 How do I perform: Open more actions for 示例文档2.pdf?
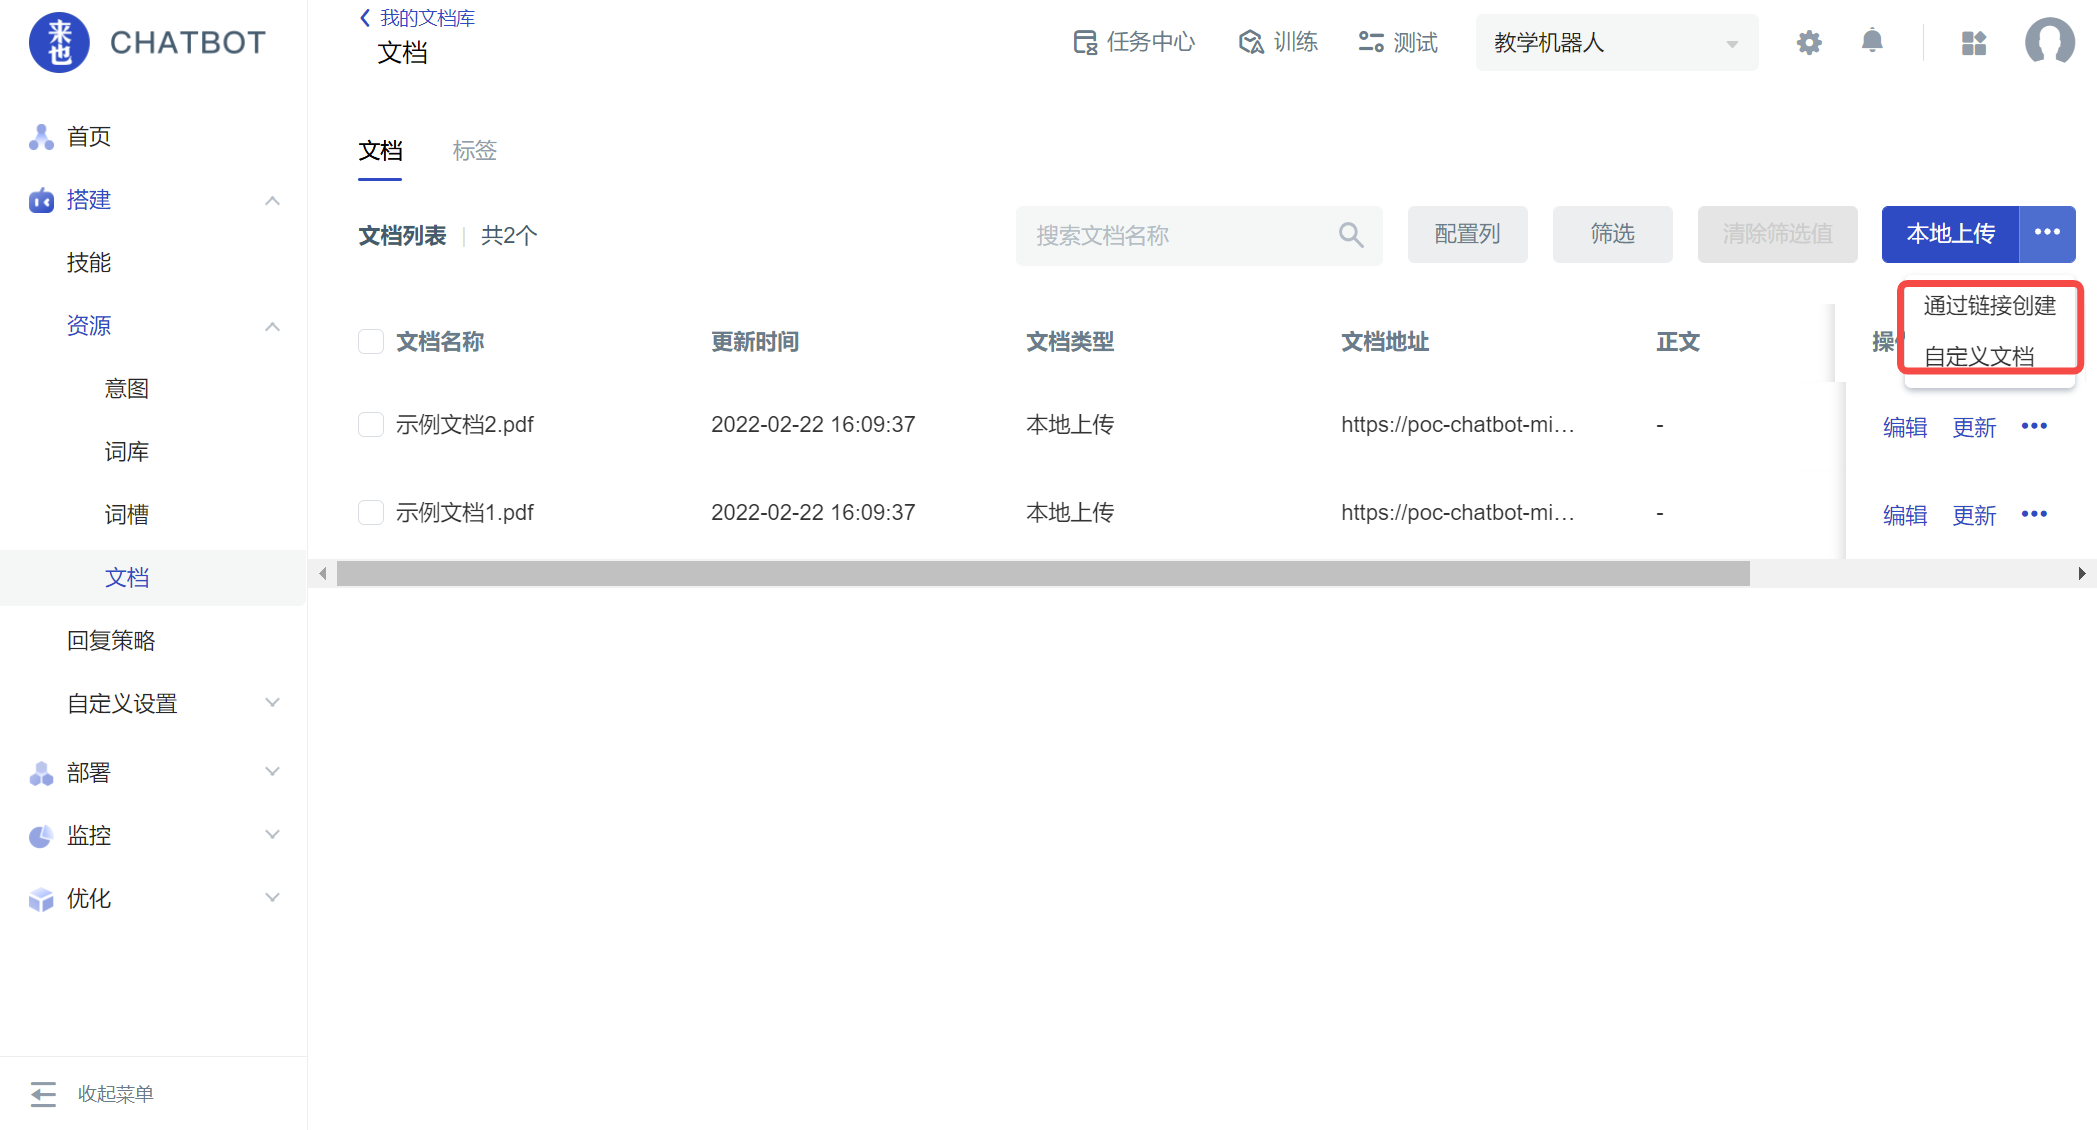point(2034,427)
